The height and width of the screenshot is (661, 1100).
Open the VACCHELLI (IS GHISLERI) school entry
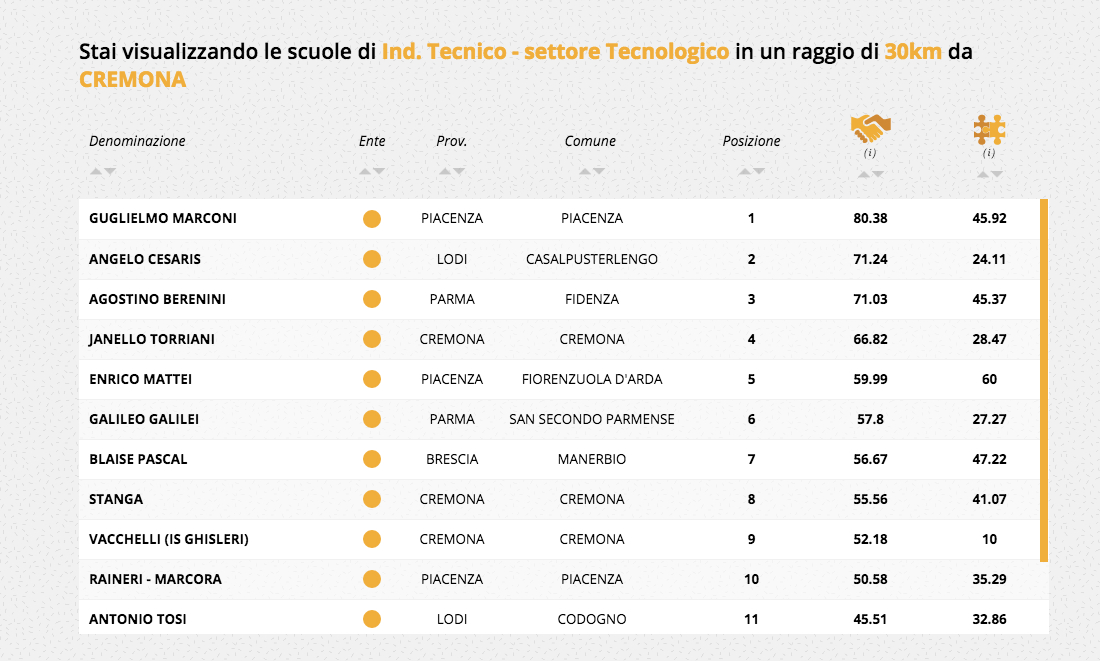(x=168, y=539)
